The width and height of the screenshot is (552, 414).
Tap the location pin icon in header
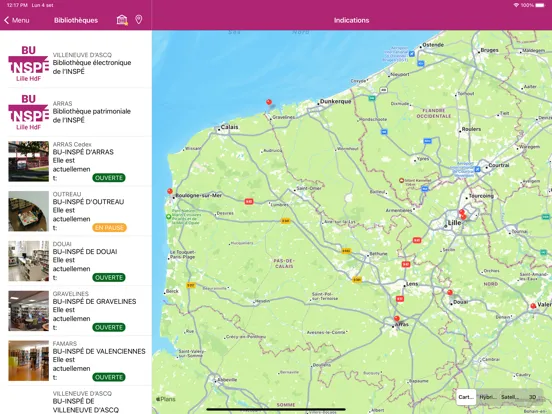click(139, 20)
